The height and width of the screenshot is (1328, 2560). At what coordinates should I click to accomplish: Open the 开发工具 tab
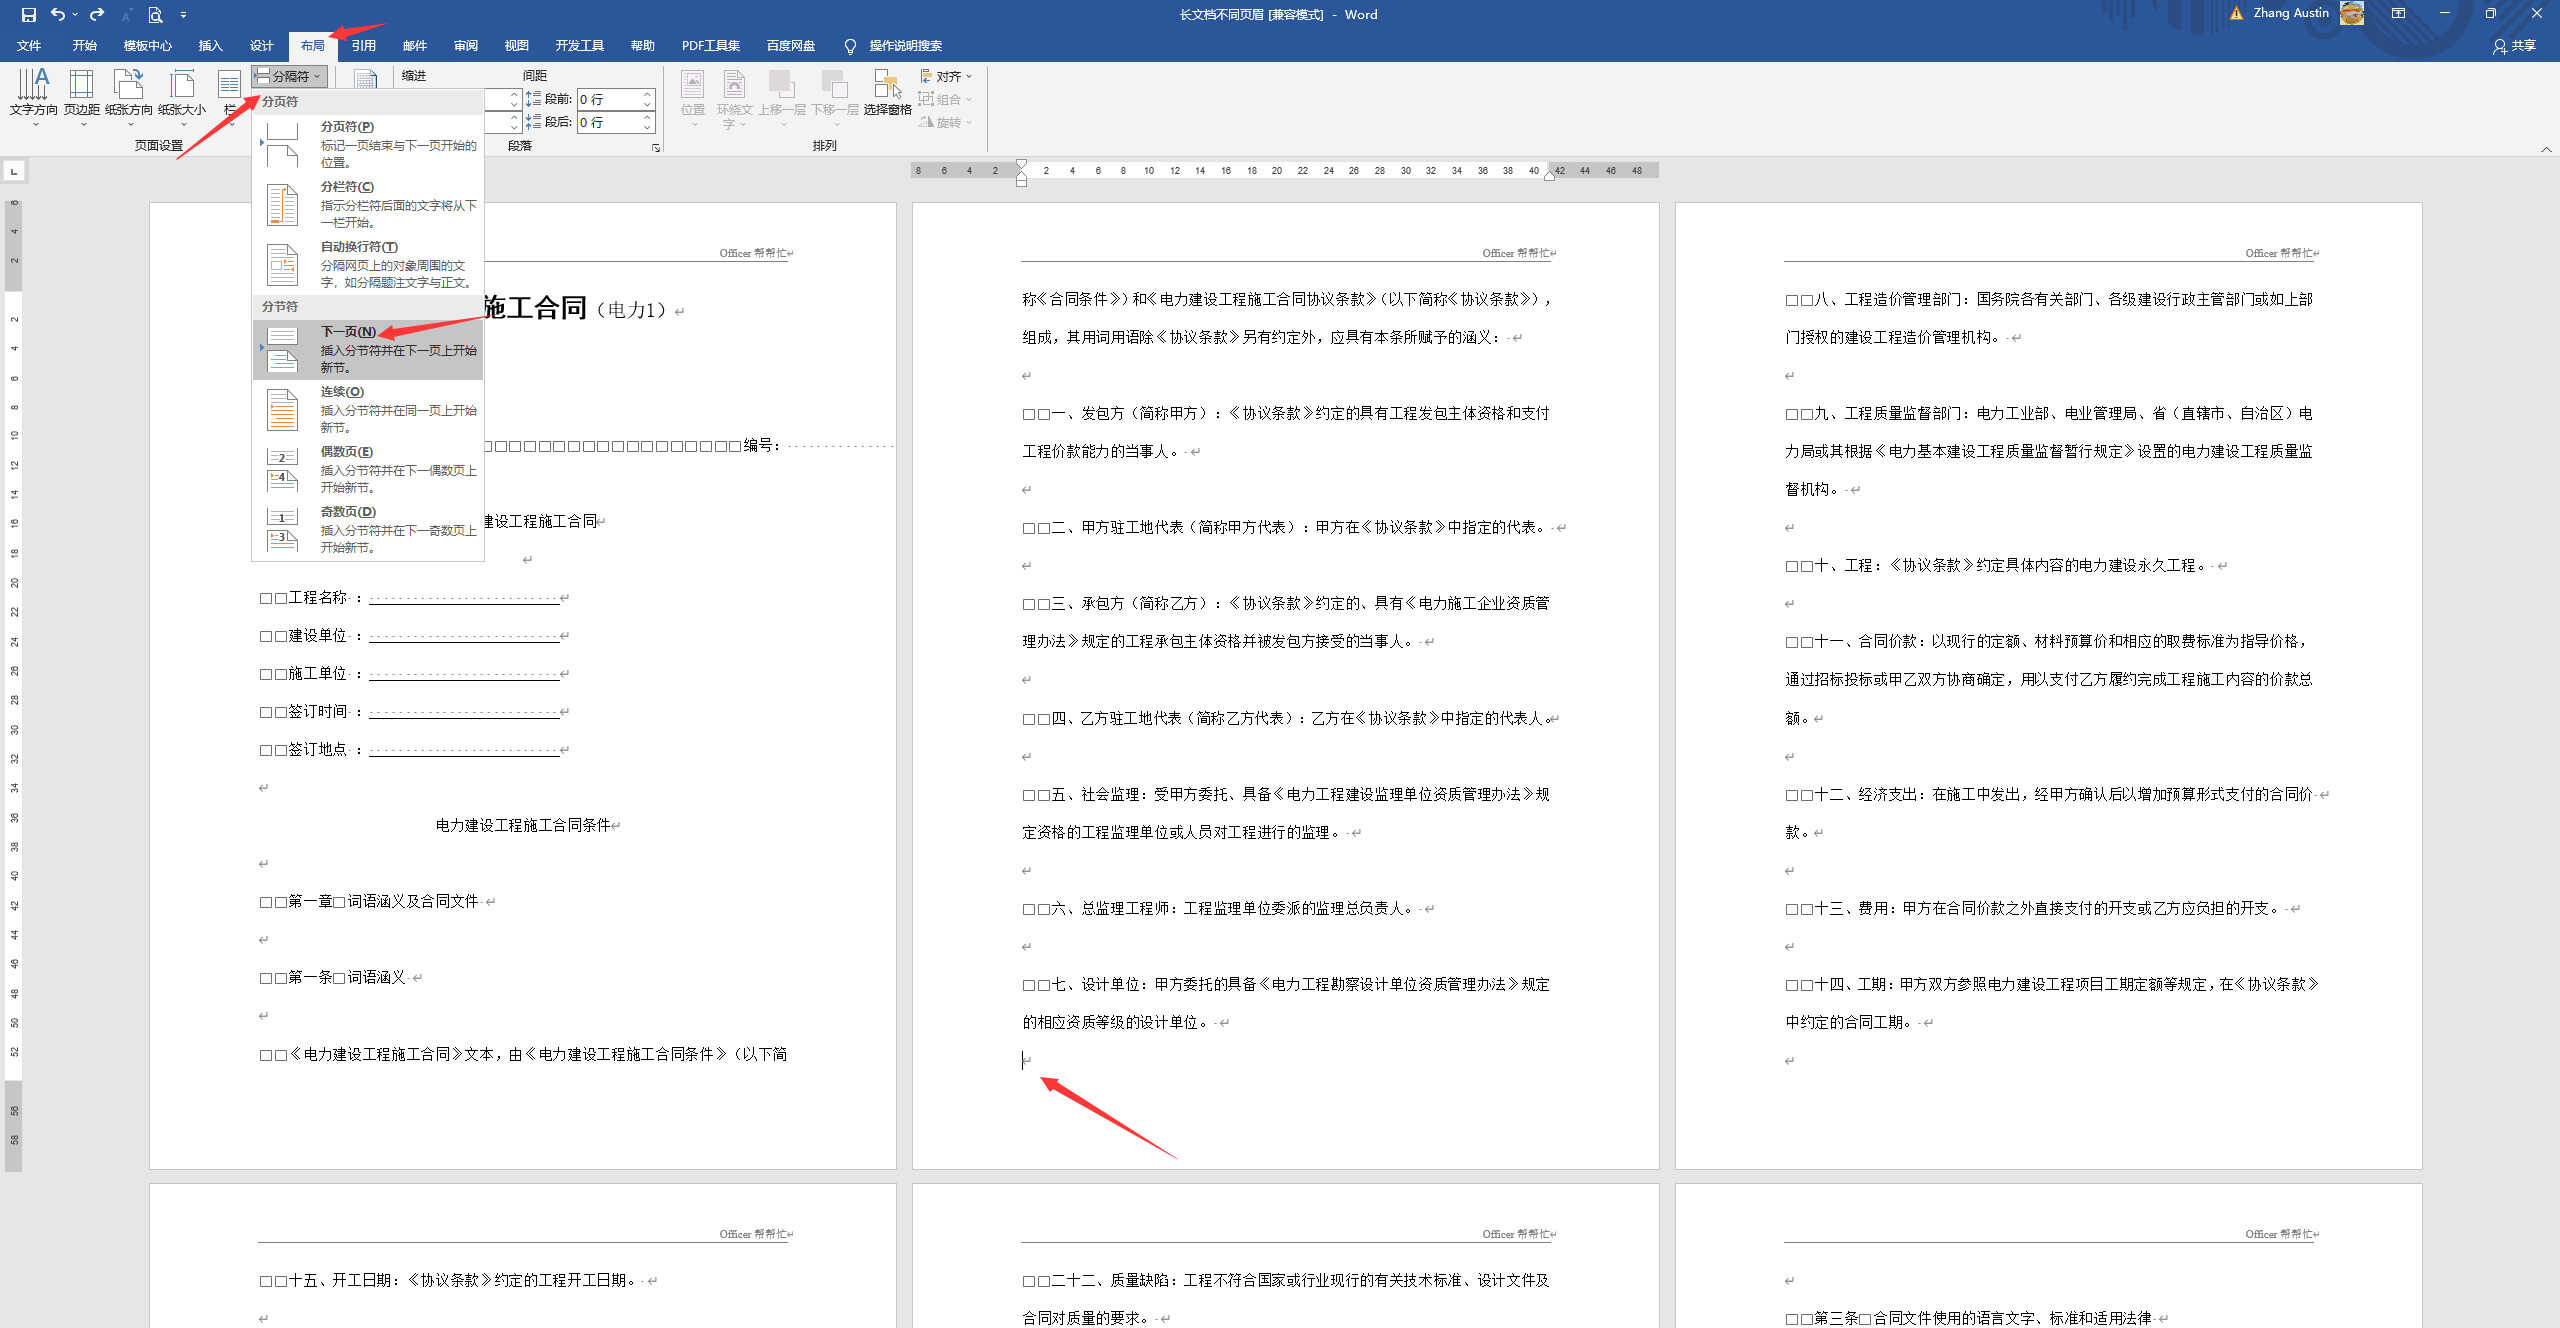click(579, 45)
